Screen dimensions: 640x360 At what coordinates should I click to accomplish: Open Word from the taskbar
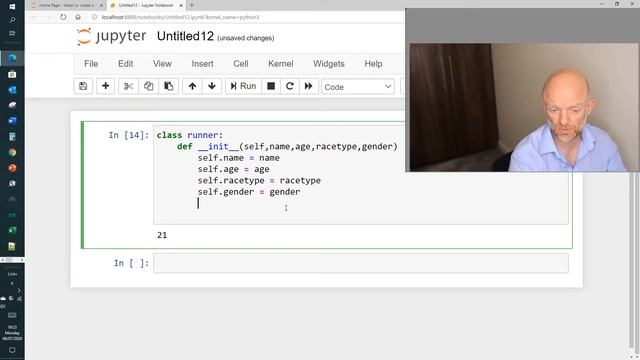click(x=12, y=121)
